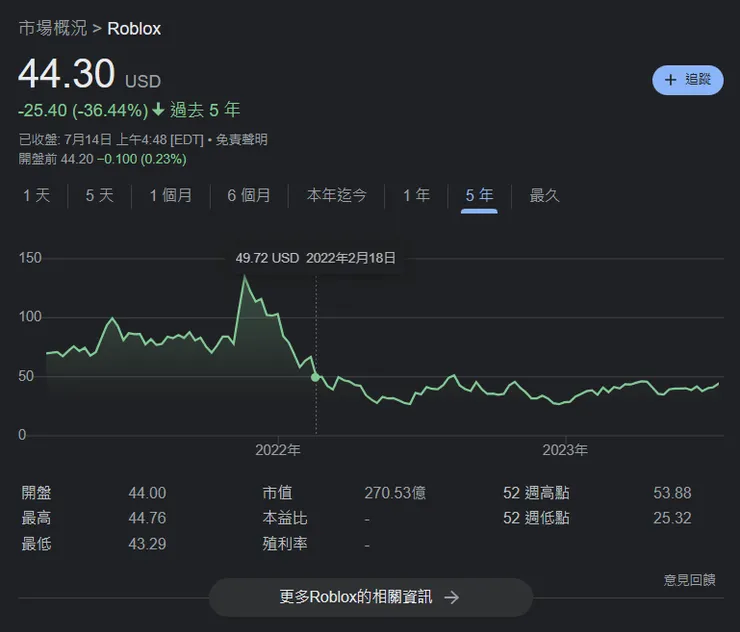Click the 殖利率 label
Screen dimensions: 740x632
(285, 544)
